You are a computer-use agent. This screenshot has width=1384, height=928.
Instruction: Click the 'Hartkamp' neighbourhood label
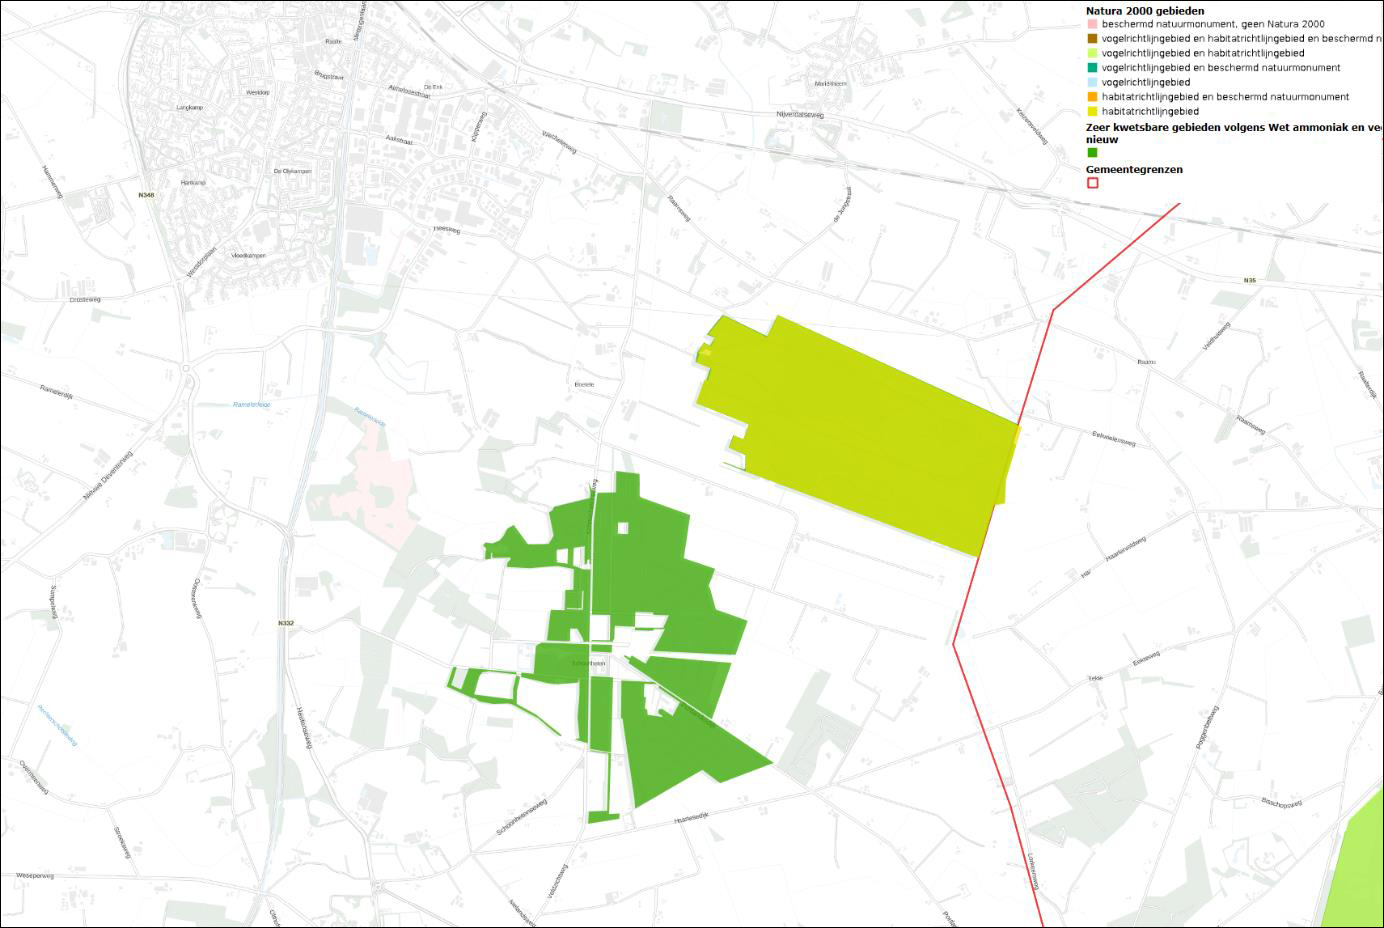point(192,183)
